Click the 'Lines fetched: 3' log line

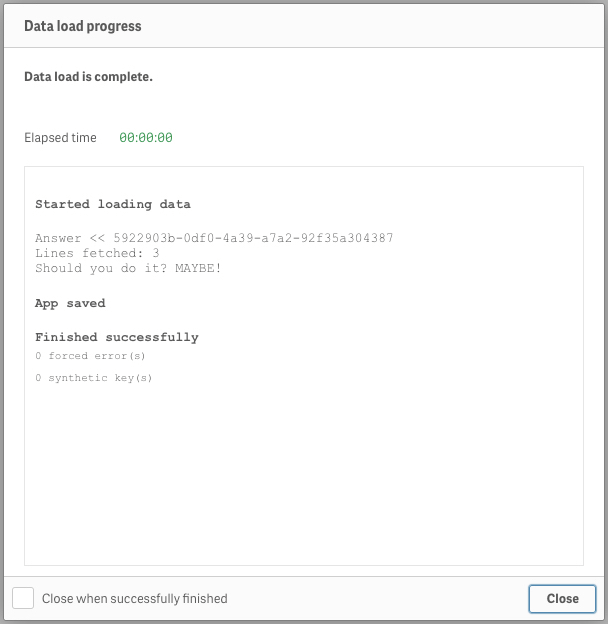97,253
